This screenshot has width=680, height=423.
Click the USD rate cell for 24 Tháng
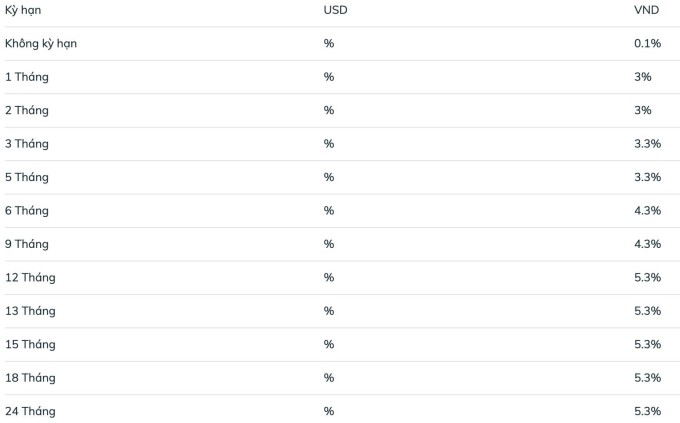pyautogui.click(x=329, y=411)
